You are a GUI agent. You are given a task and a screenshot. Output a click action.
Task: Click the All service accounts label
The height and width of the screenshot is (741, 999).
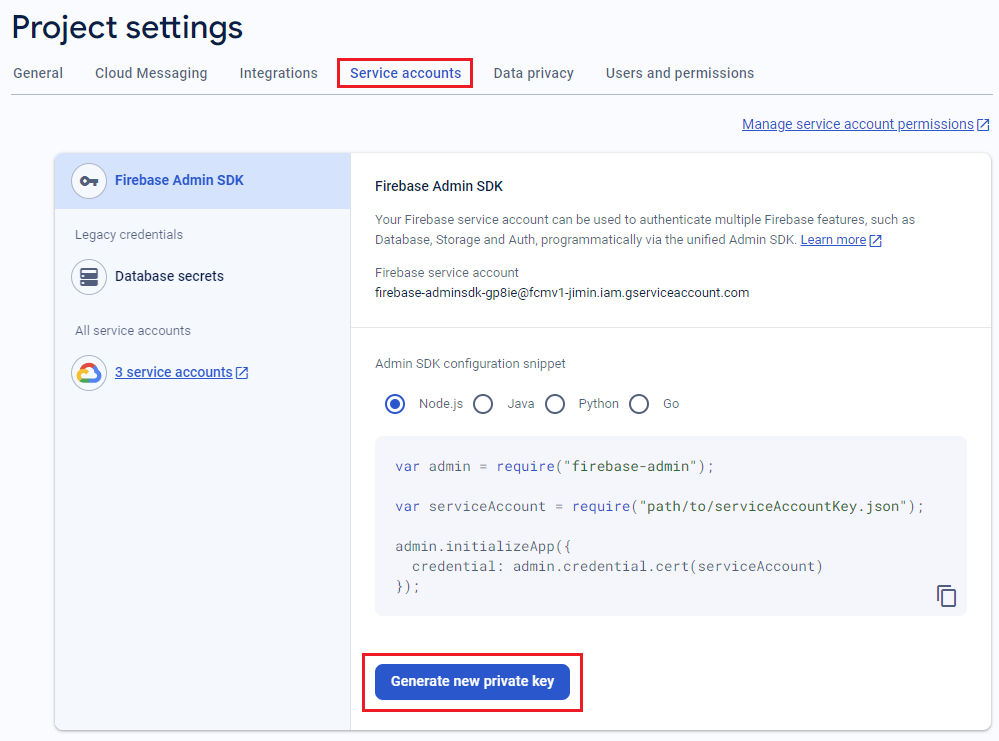(133, 331)
